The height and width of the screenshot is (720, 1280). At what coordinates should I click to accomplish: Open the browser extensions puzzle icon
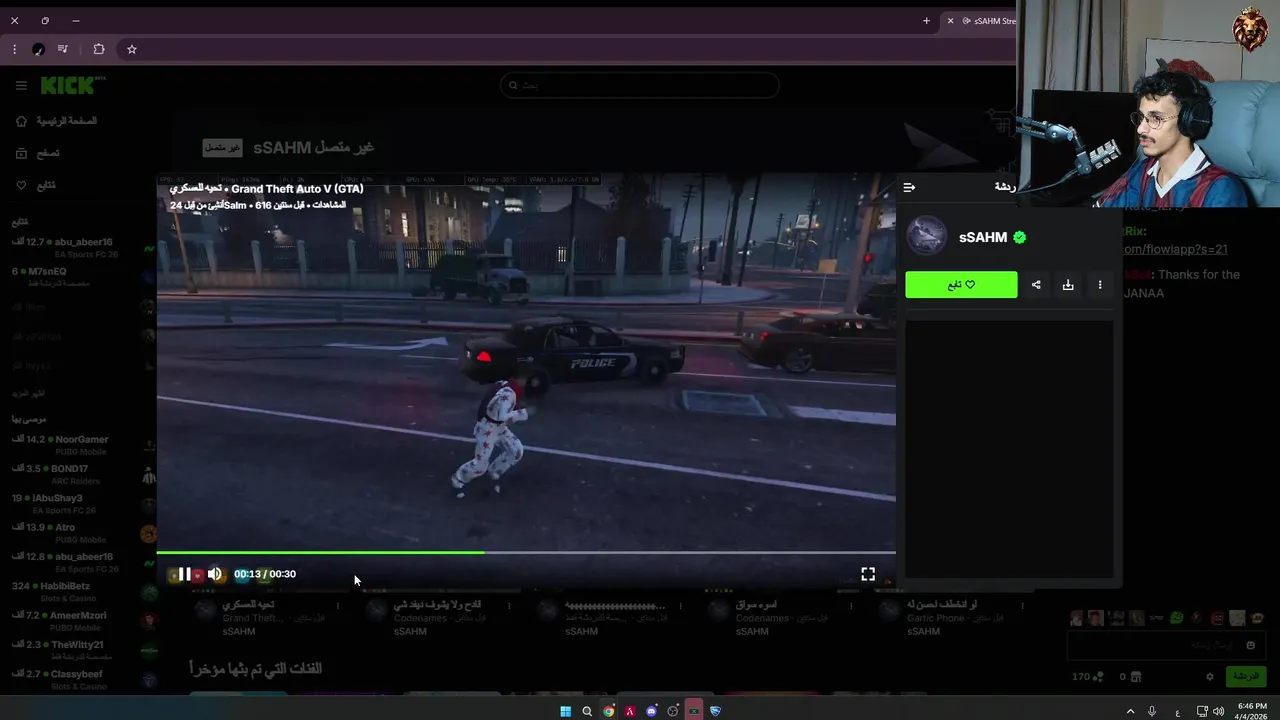[99, 49]
